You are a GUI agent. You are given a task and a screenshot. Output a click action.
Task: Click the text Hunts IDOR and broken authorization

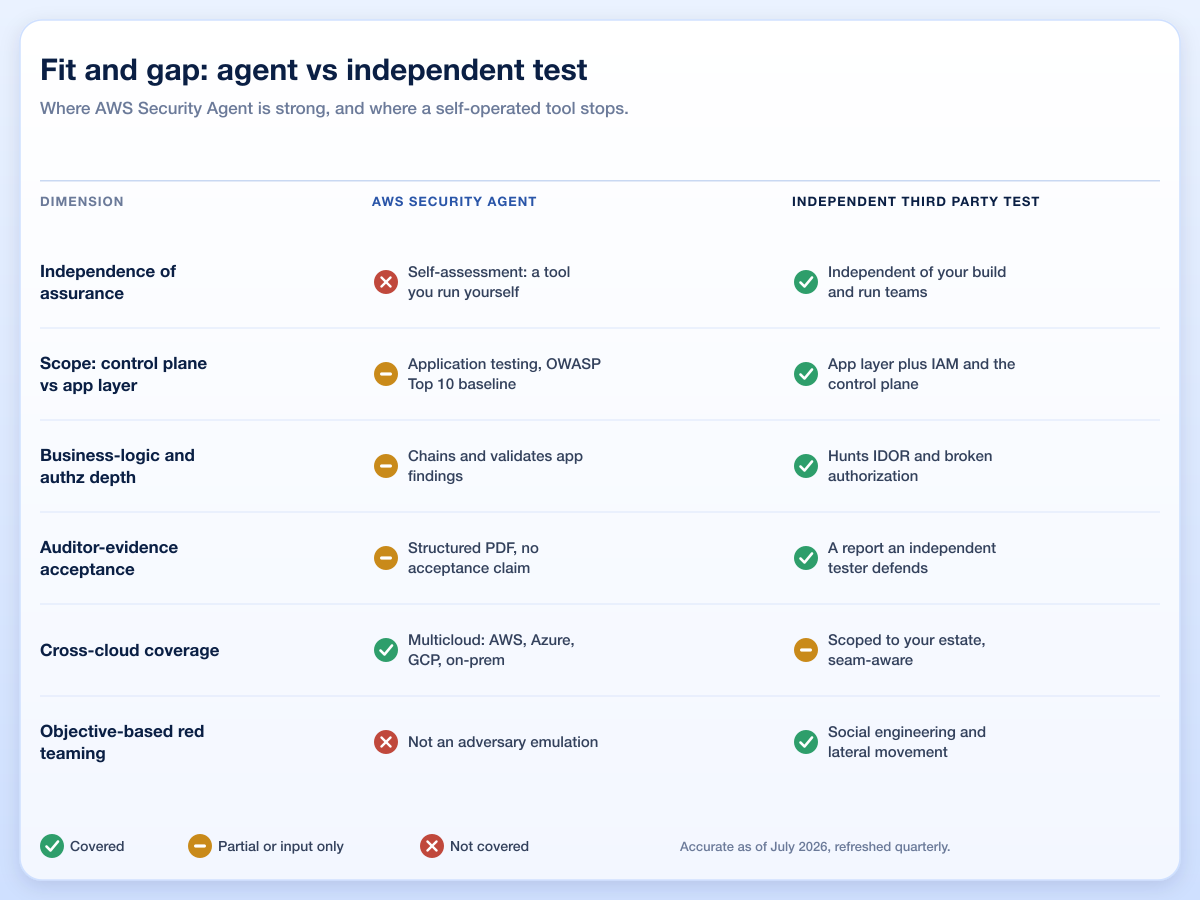point(910,466)
